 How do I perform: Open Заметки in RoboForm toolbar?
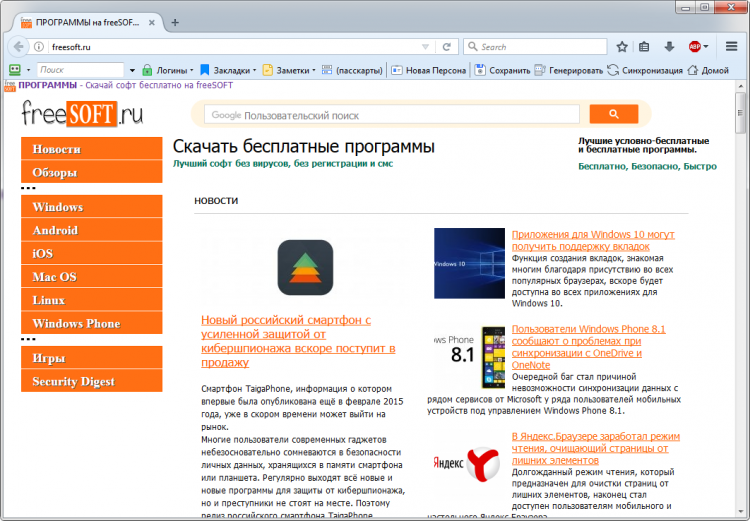tap(289, 70)
